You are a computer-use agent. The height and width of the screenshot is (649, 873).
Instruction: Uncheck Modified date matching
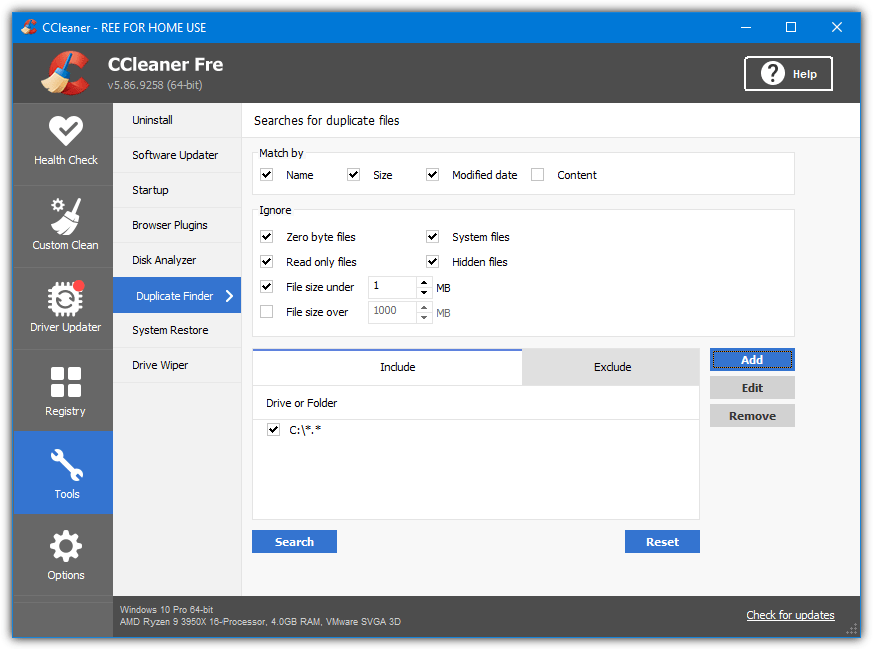(433, 175)
